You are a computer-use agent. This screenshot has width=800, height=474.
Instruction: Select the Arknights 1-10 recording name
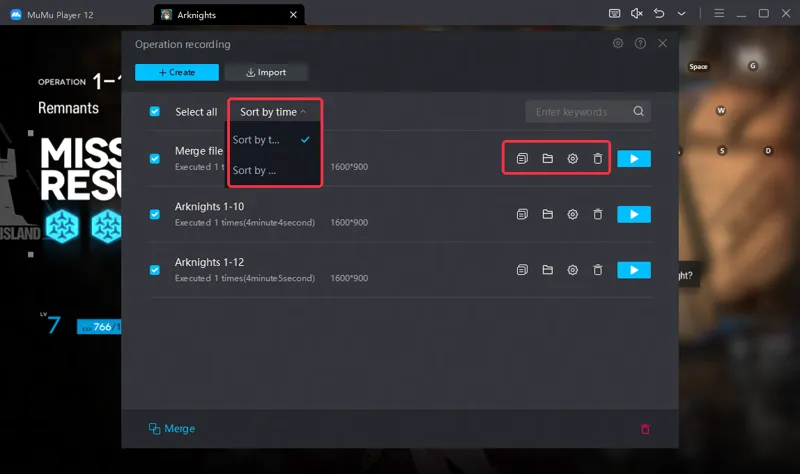click(x=209, y=207)
